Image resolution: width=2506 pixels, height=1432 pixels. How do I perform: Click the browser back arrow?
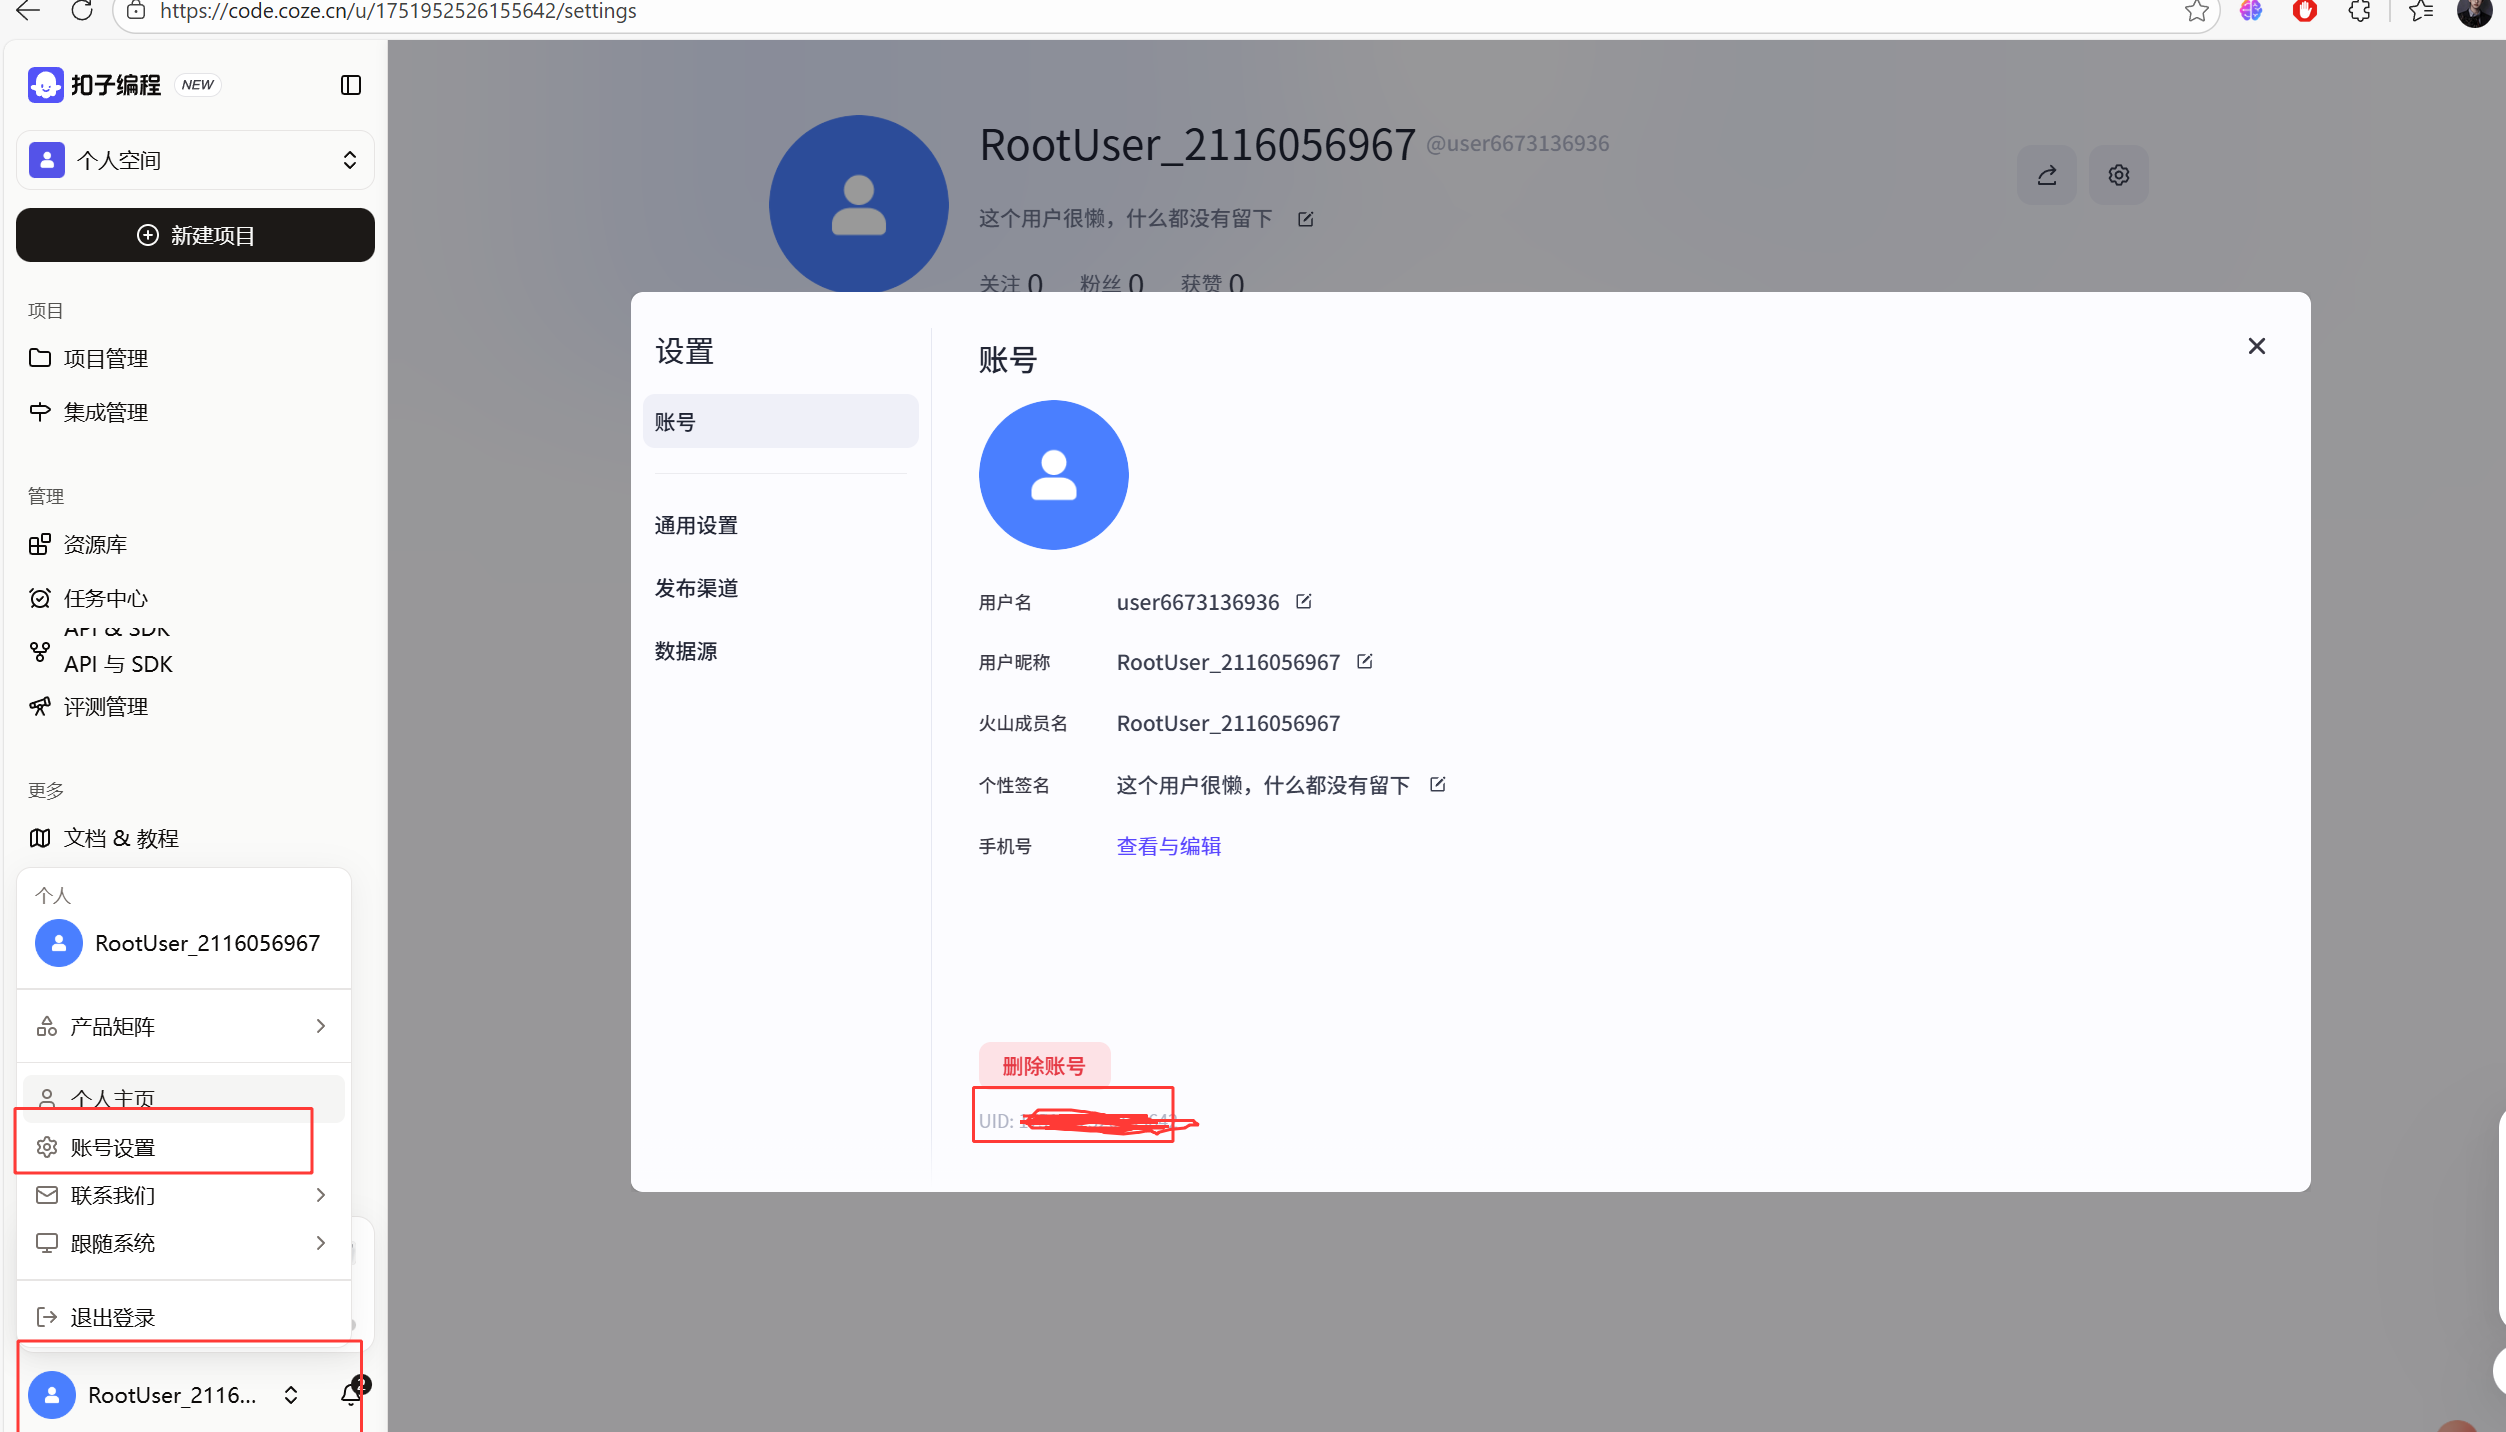coord(29,11)
